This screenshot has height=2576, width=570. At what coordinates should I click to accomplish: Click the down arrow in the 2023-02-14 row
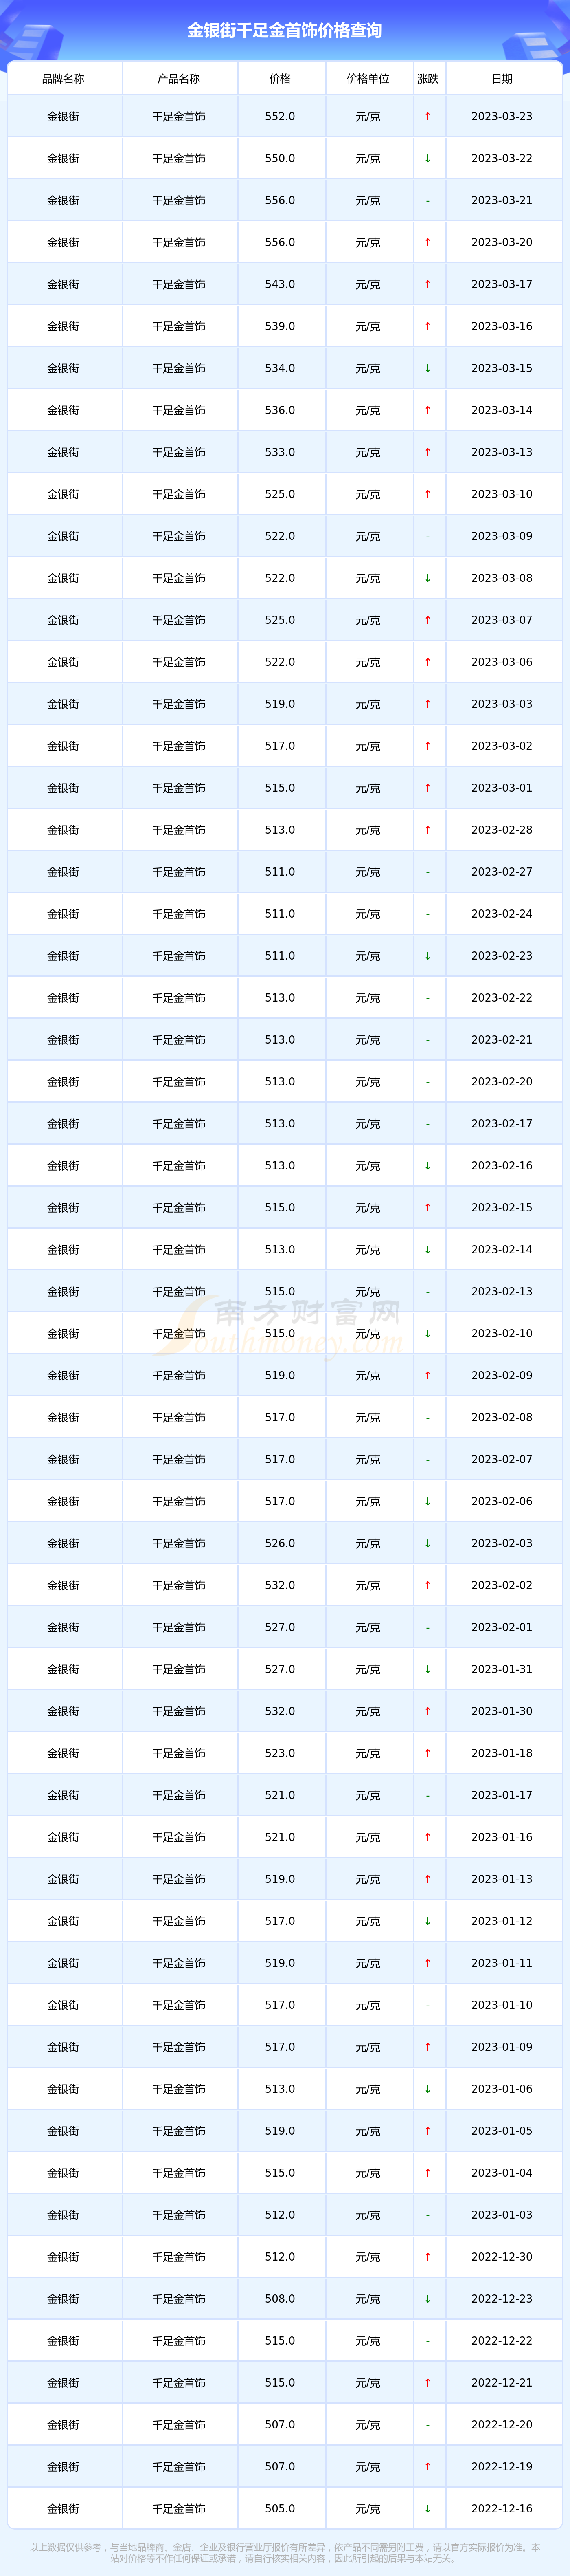[x=428, y=1251]
